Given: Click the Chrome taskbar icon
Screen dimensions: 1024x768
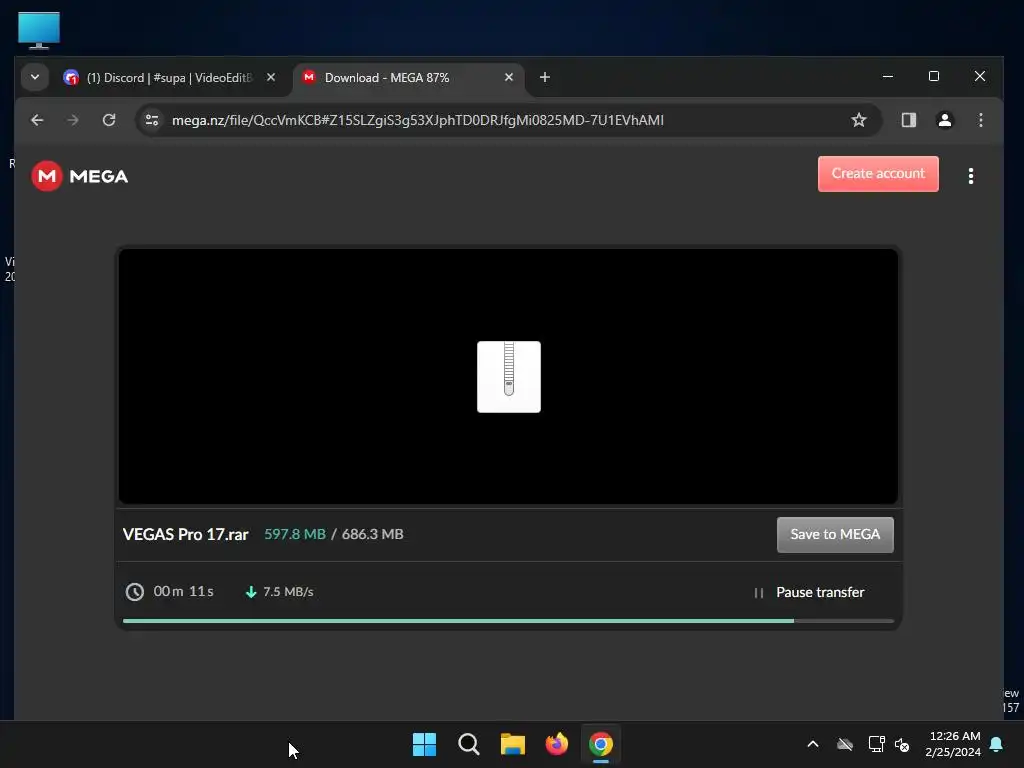Looking at the screenshot, I should point(601,744).
